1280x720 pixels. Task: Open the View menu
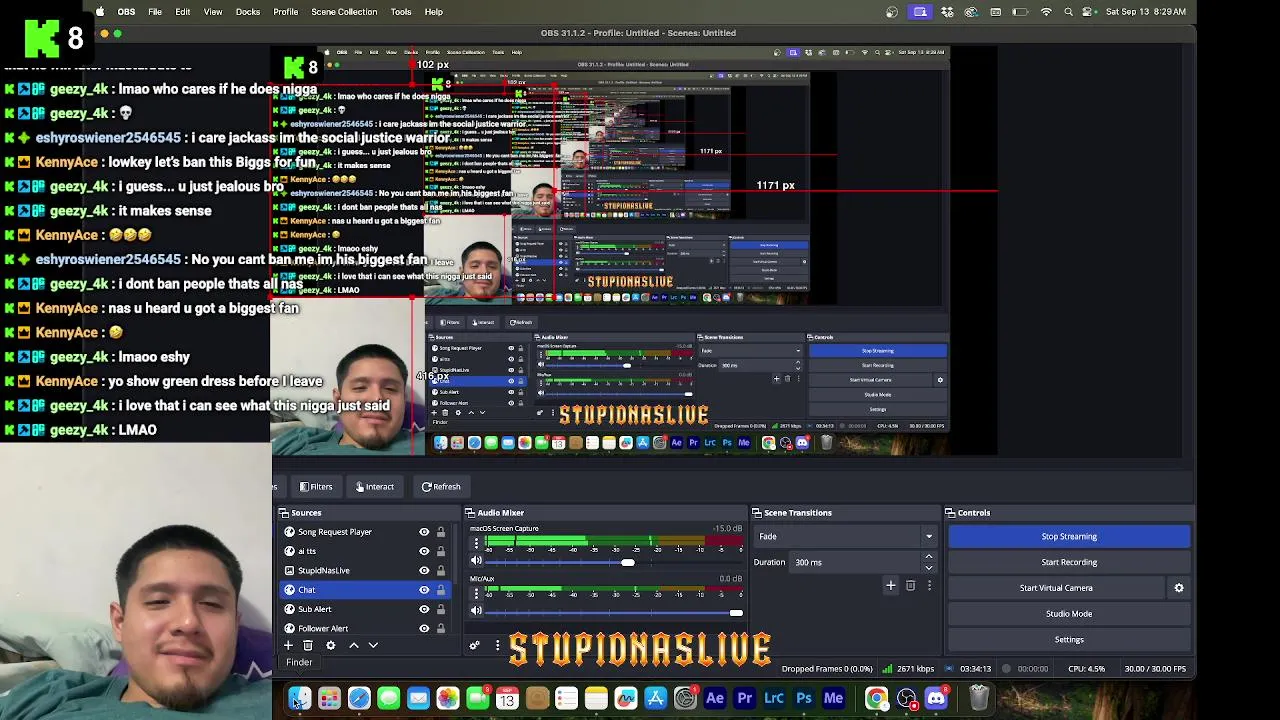(213, 12)
